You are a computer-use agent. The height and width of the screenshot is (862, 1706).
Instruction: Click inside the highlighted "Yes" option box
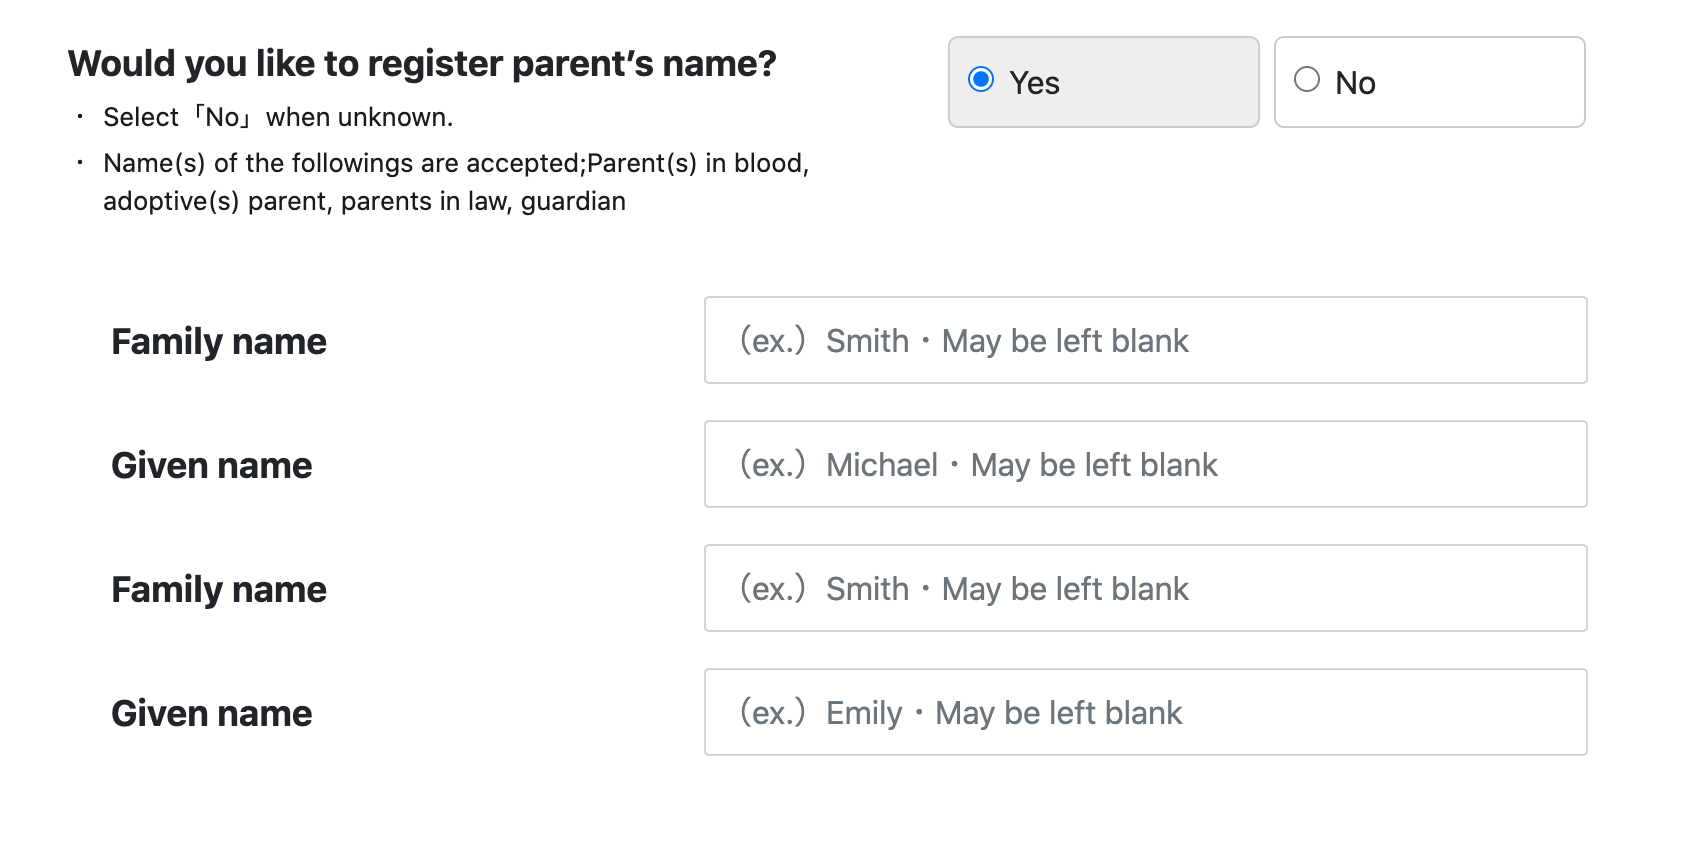point(1103,81)
